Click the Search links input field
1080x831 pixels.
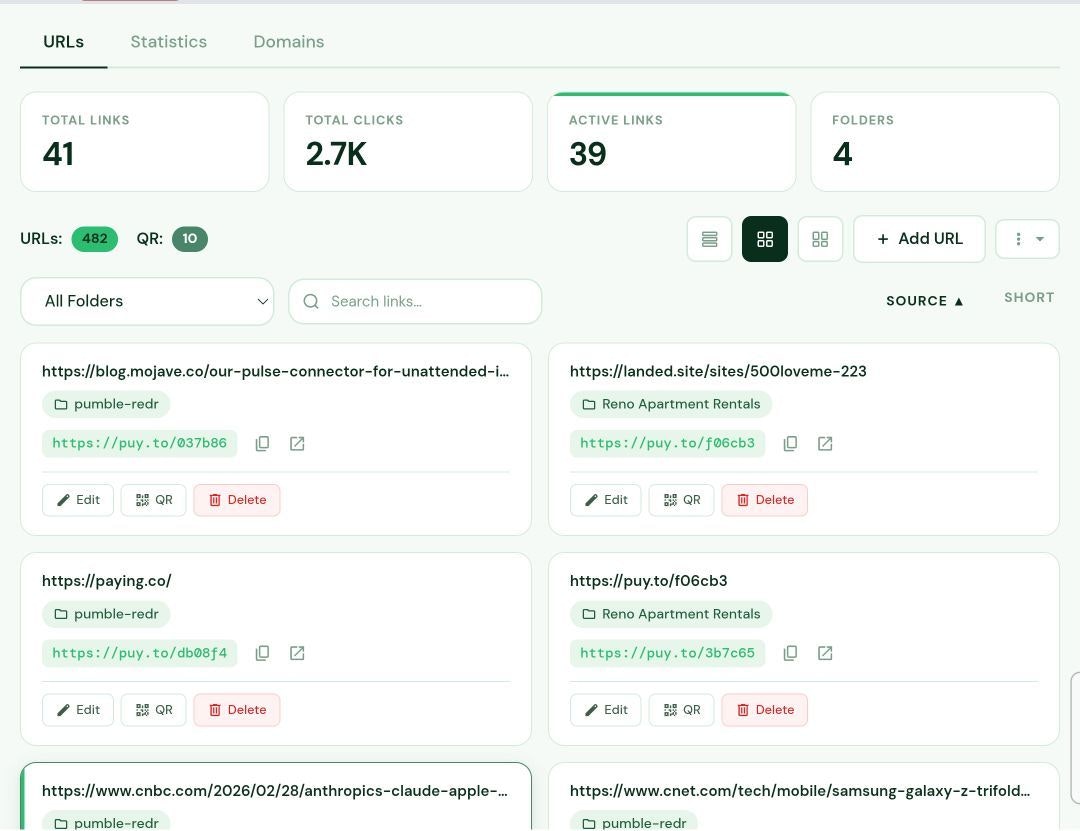[415, 301]
